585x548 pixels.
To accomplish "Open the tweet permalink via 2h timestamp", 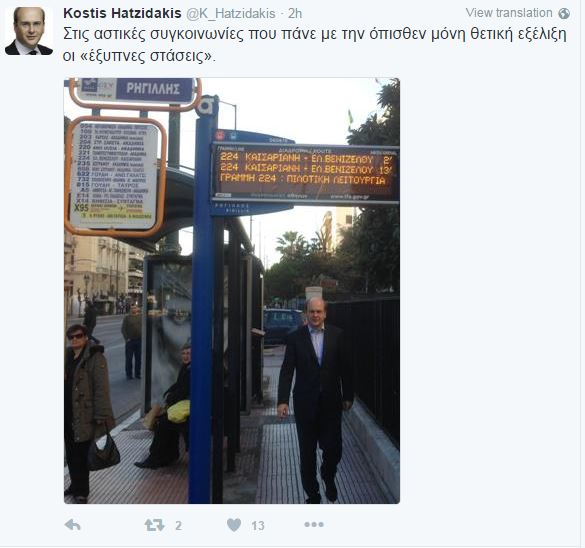I will (295, 14).
